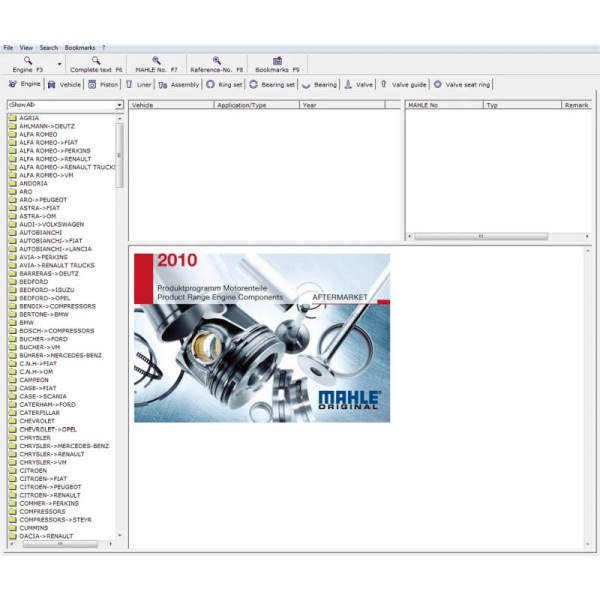This screenshot has height=600, width=600.
Task: Select the Piston category tab
Action: [x=103, y=85]
